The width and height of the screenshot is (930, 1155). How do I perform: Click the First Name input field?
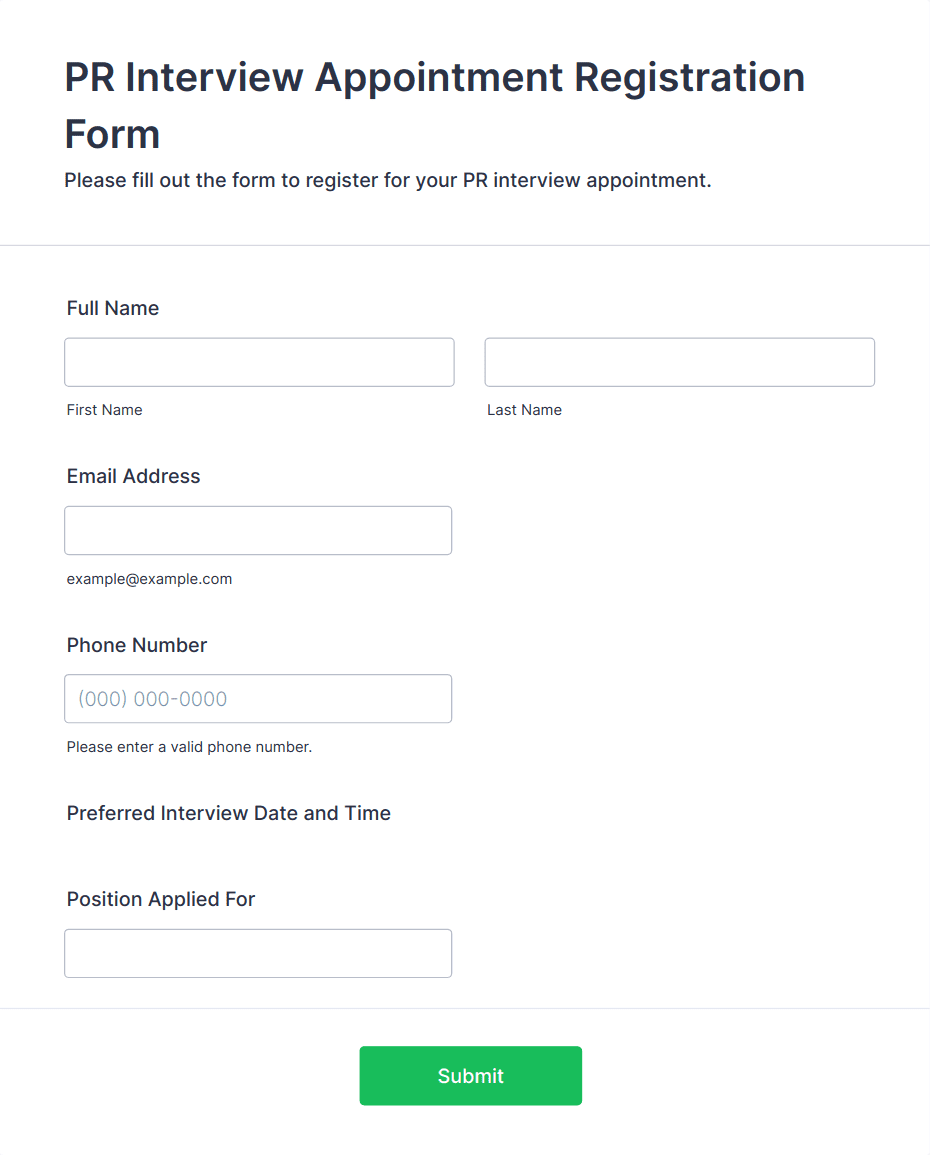pos(259,362)
